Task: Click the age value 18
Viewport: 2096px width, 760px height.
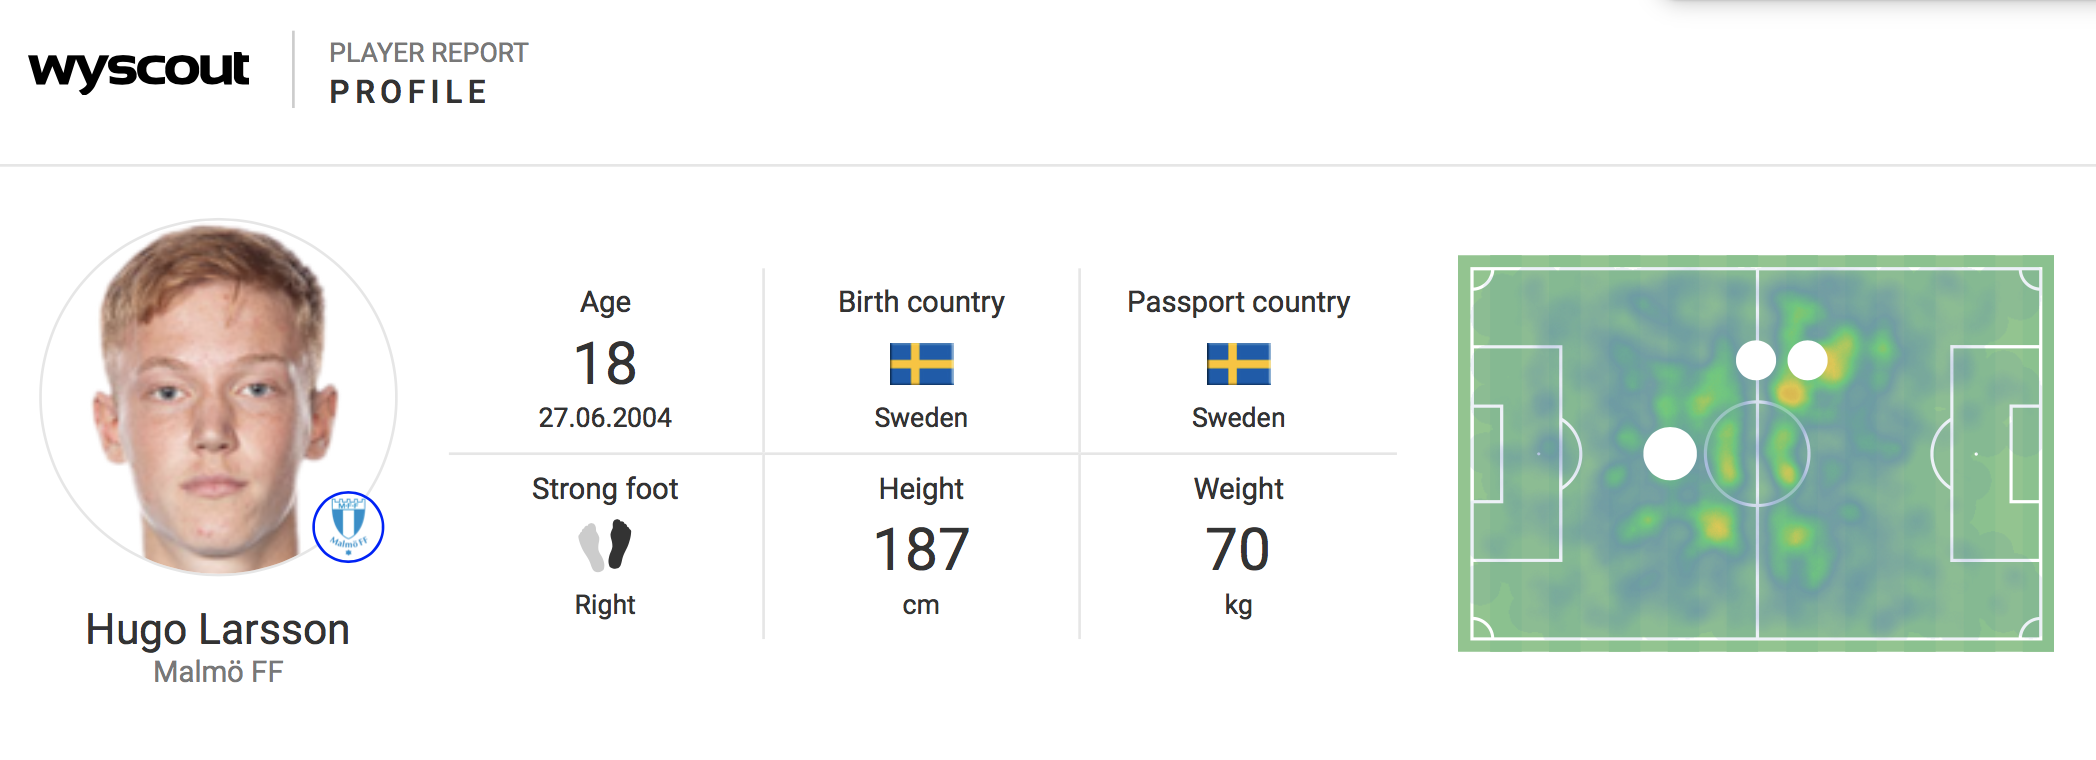Action: point(605,363)
